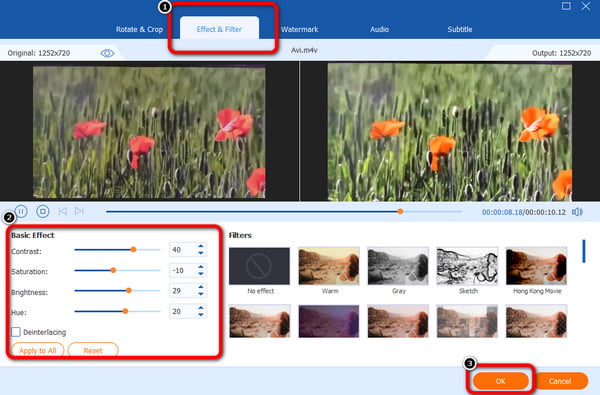Select the purple-tinted filter thumbnail
This screenshot has height=395, width=600.
pyautogui.click(x=329, y=321)
